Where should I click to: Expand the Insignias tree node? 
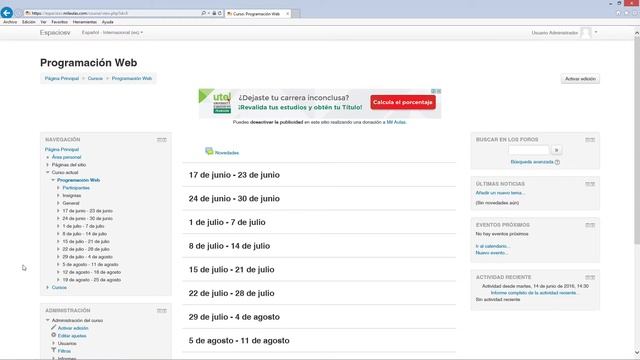(x=58, y=196)
